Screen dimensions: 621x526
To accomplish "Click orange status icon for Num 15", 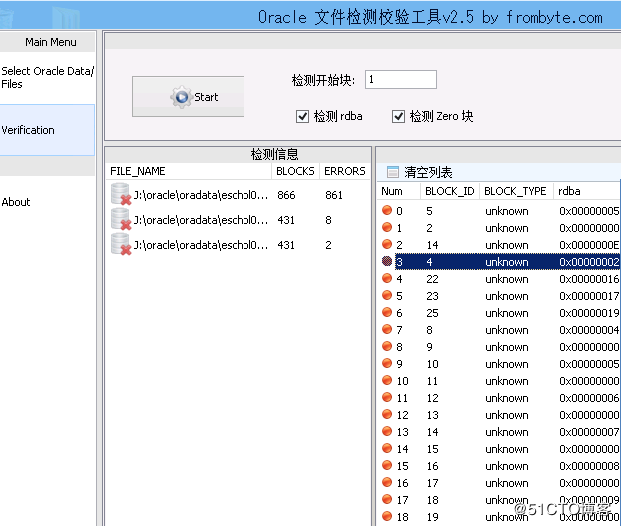I will click(387, 465).
